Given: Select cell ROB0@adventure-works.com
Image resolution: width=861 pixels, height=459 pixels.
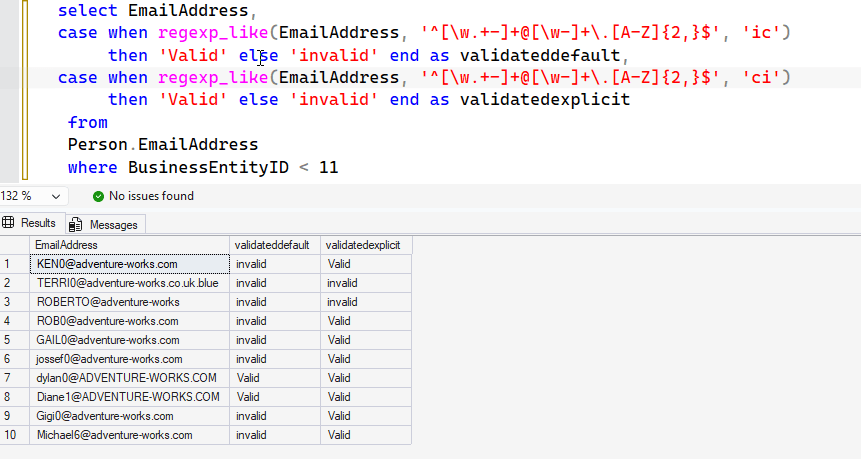Looking at the screenshot, I should click(x=130, y=321).
